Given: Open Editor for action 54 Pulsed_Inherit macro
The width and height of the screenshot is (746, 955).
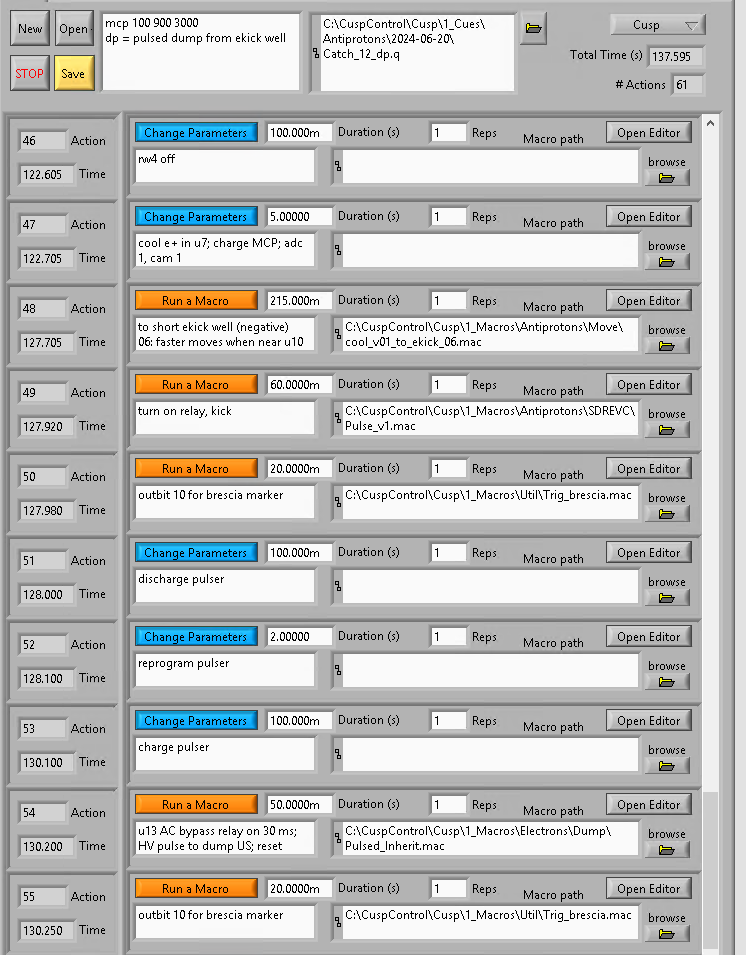Looking at the screenshot, I should click(649, 805).
